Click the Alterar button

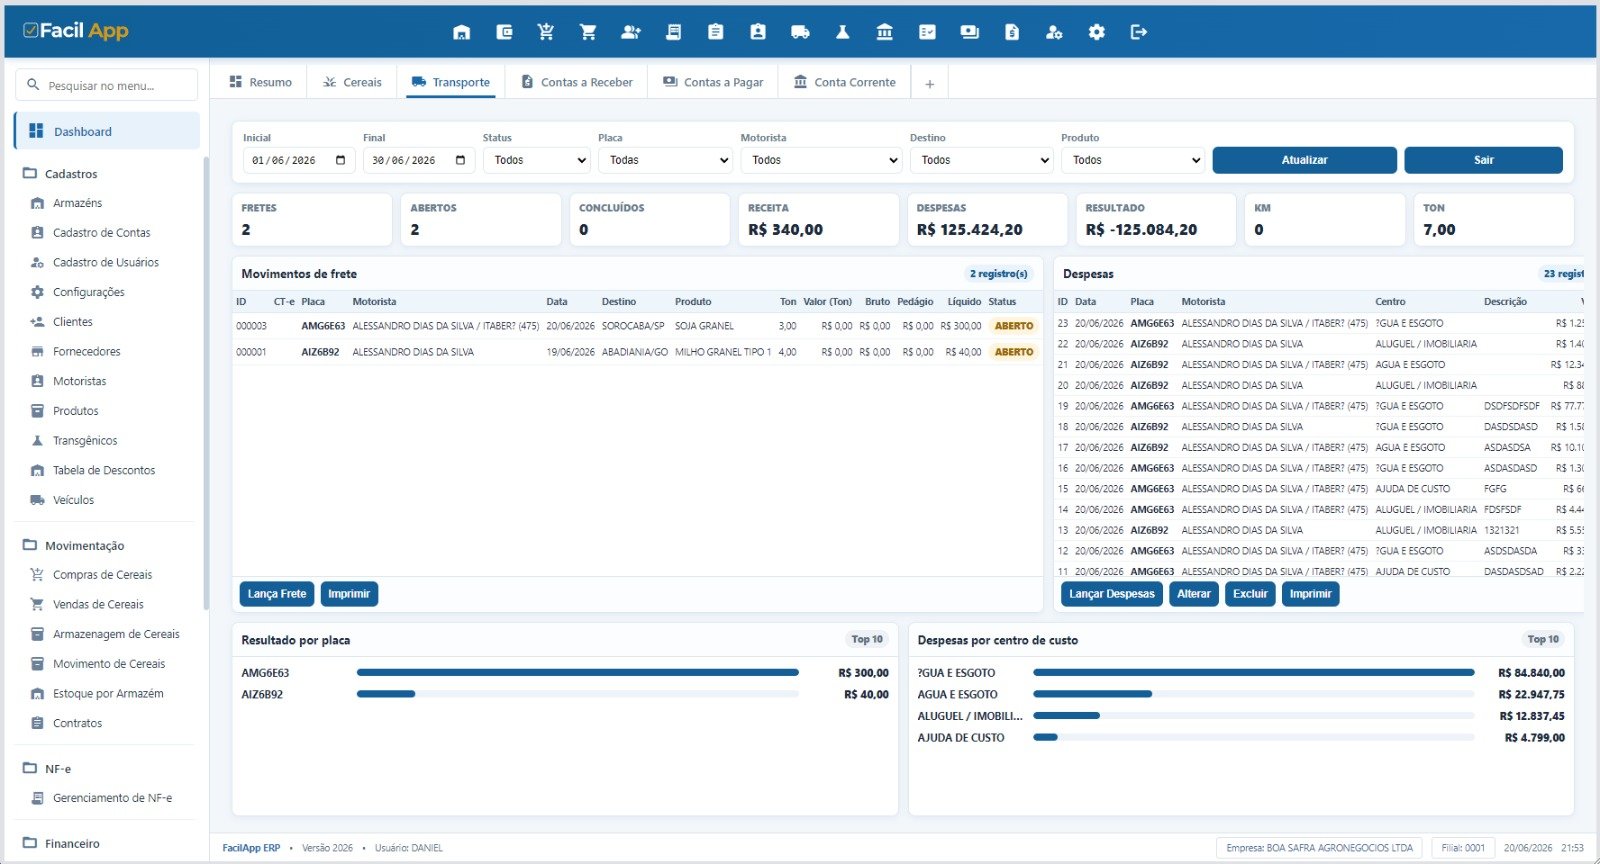click(x=1194, y=594)
